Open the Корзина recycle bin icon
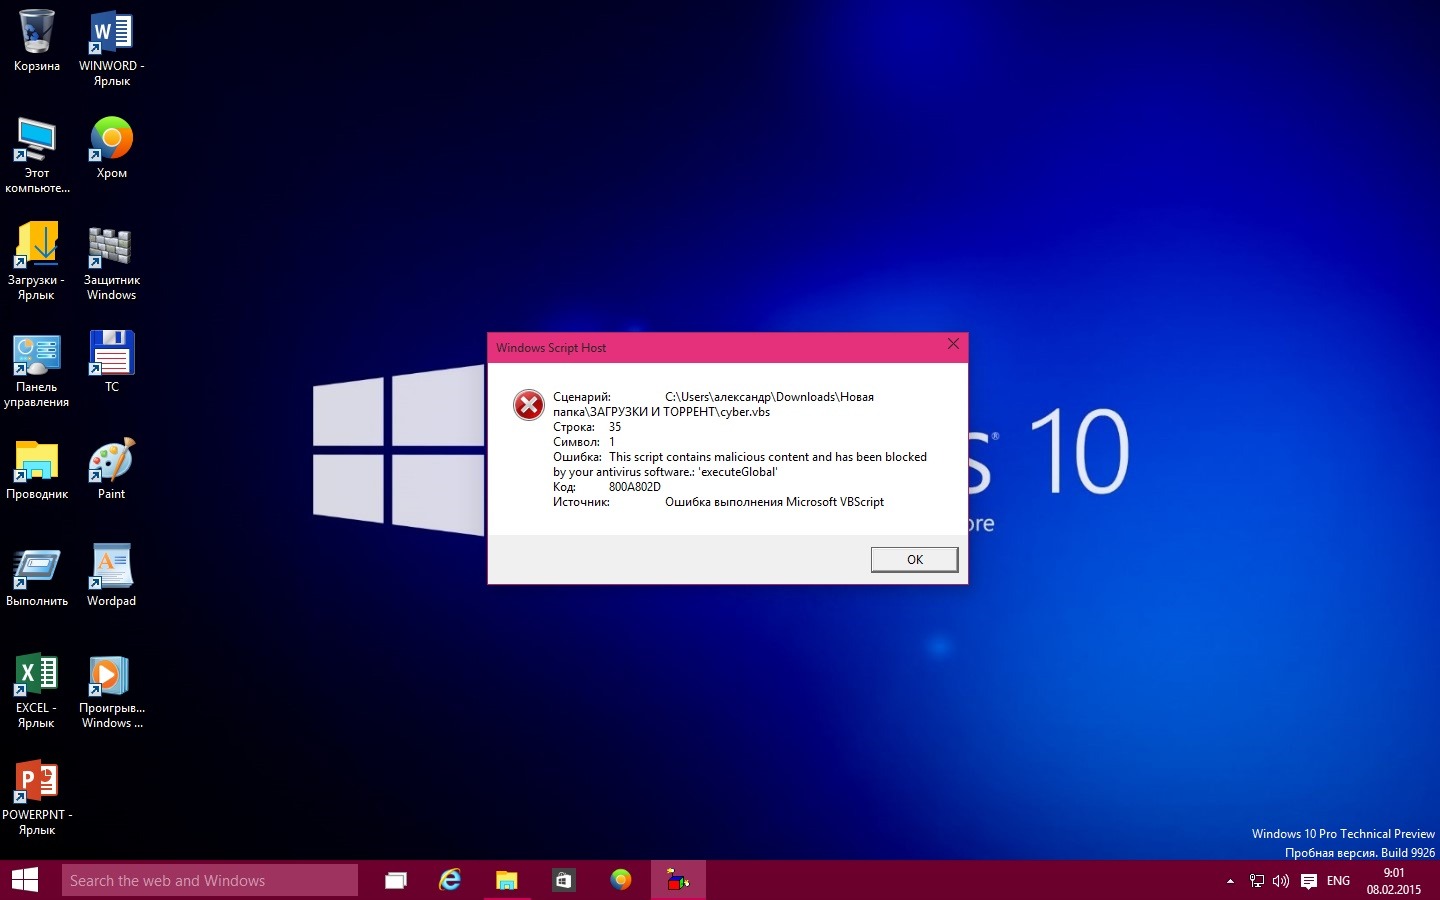 coord(37,32)
